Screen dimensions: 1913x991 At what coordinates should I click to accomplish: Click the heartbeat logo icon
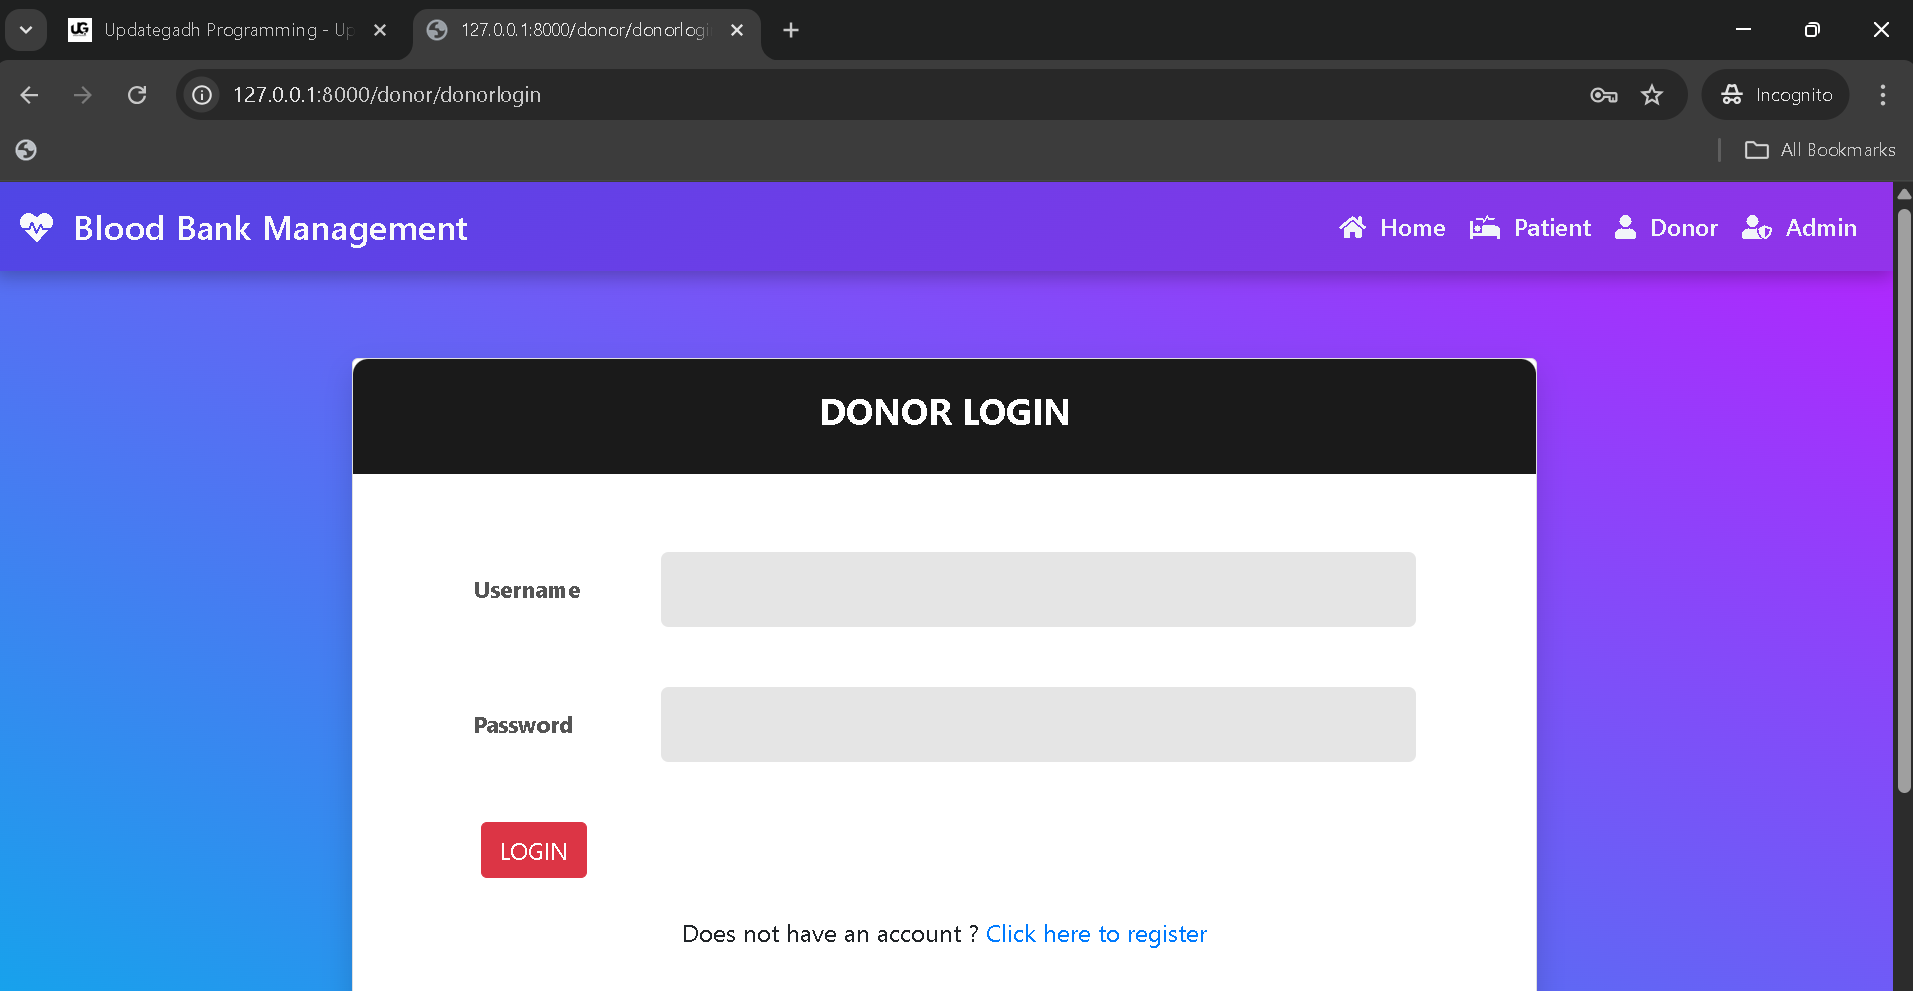36,228
